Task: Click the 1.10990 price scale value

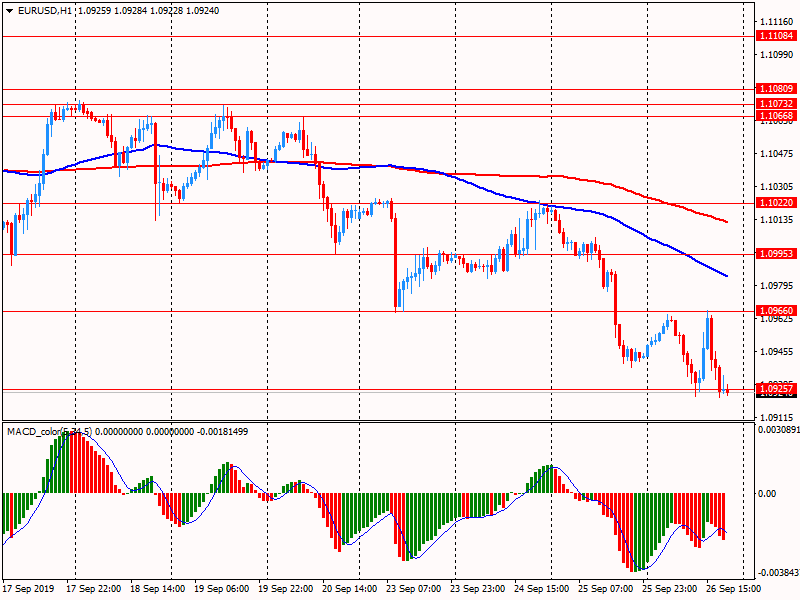Action: 777,55
